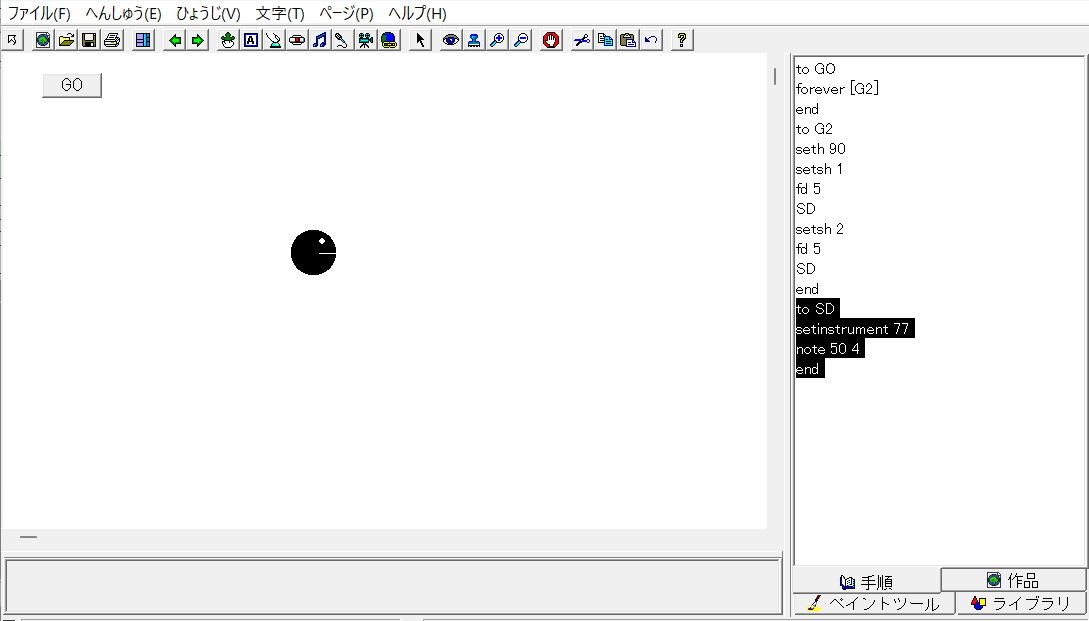The width and height of the screenshot is (1089, 621).
Task: Create a text box with the A icon
Action: [251, 40]
